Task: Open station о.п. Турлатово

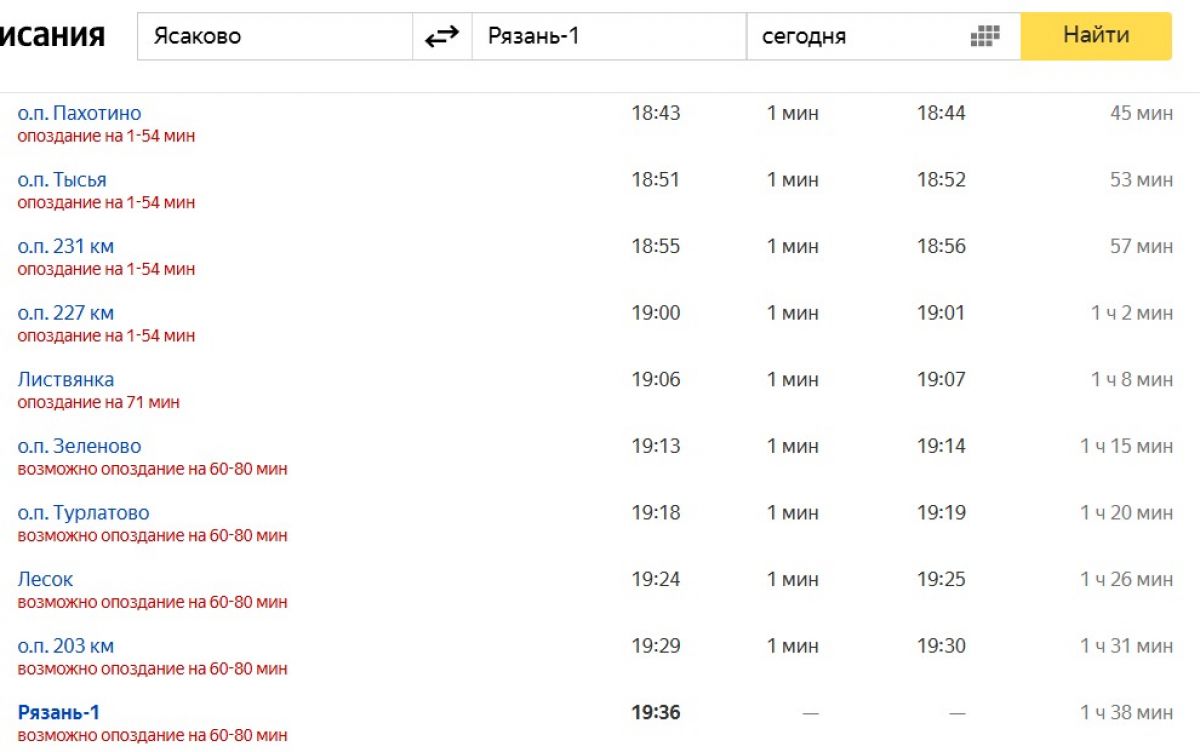Action: click(x=83, y=513)
